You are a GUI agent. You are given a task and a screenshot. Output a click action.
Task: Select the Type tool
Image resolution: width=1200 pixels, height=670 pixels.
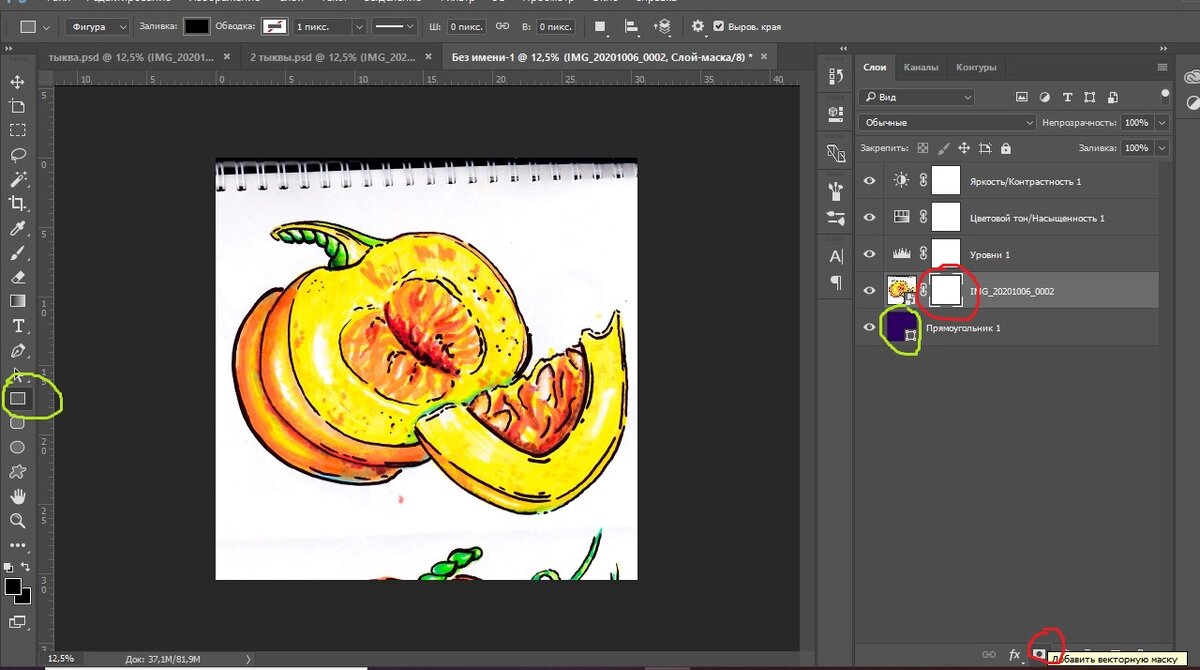17,326
